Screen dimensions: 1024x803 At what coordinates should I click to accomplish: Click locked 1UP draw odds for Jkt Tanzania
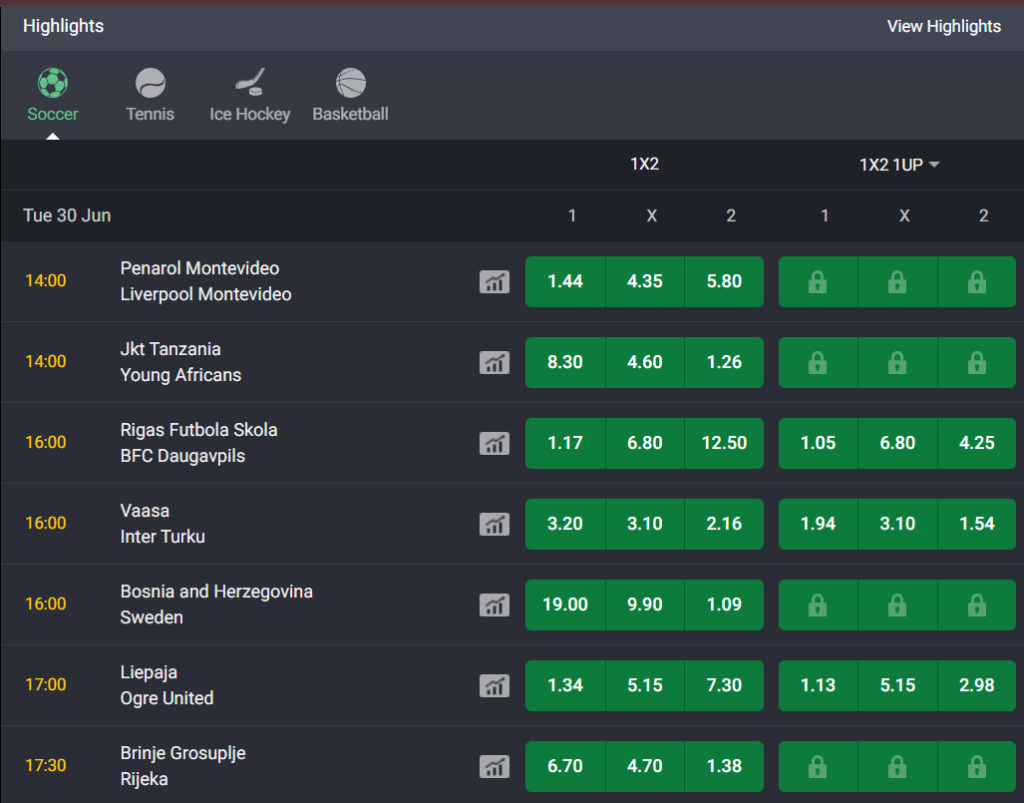pyautogui.click(x=897, y=363)
